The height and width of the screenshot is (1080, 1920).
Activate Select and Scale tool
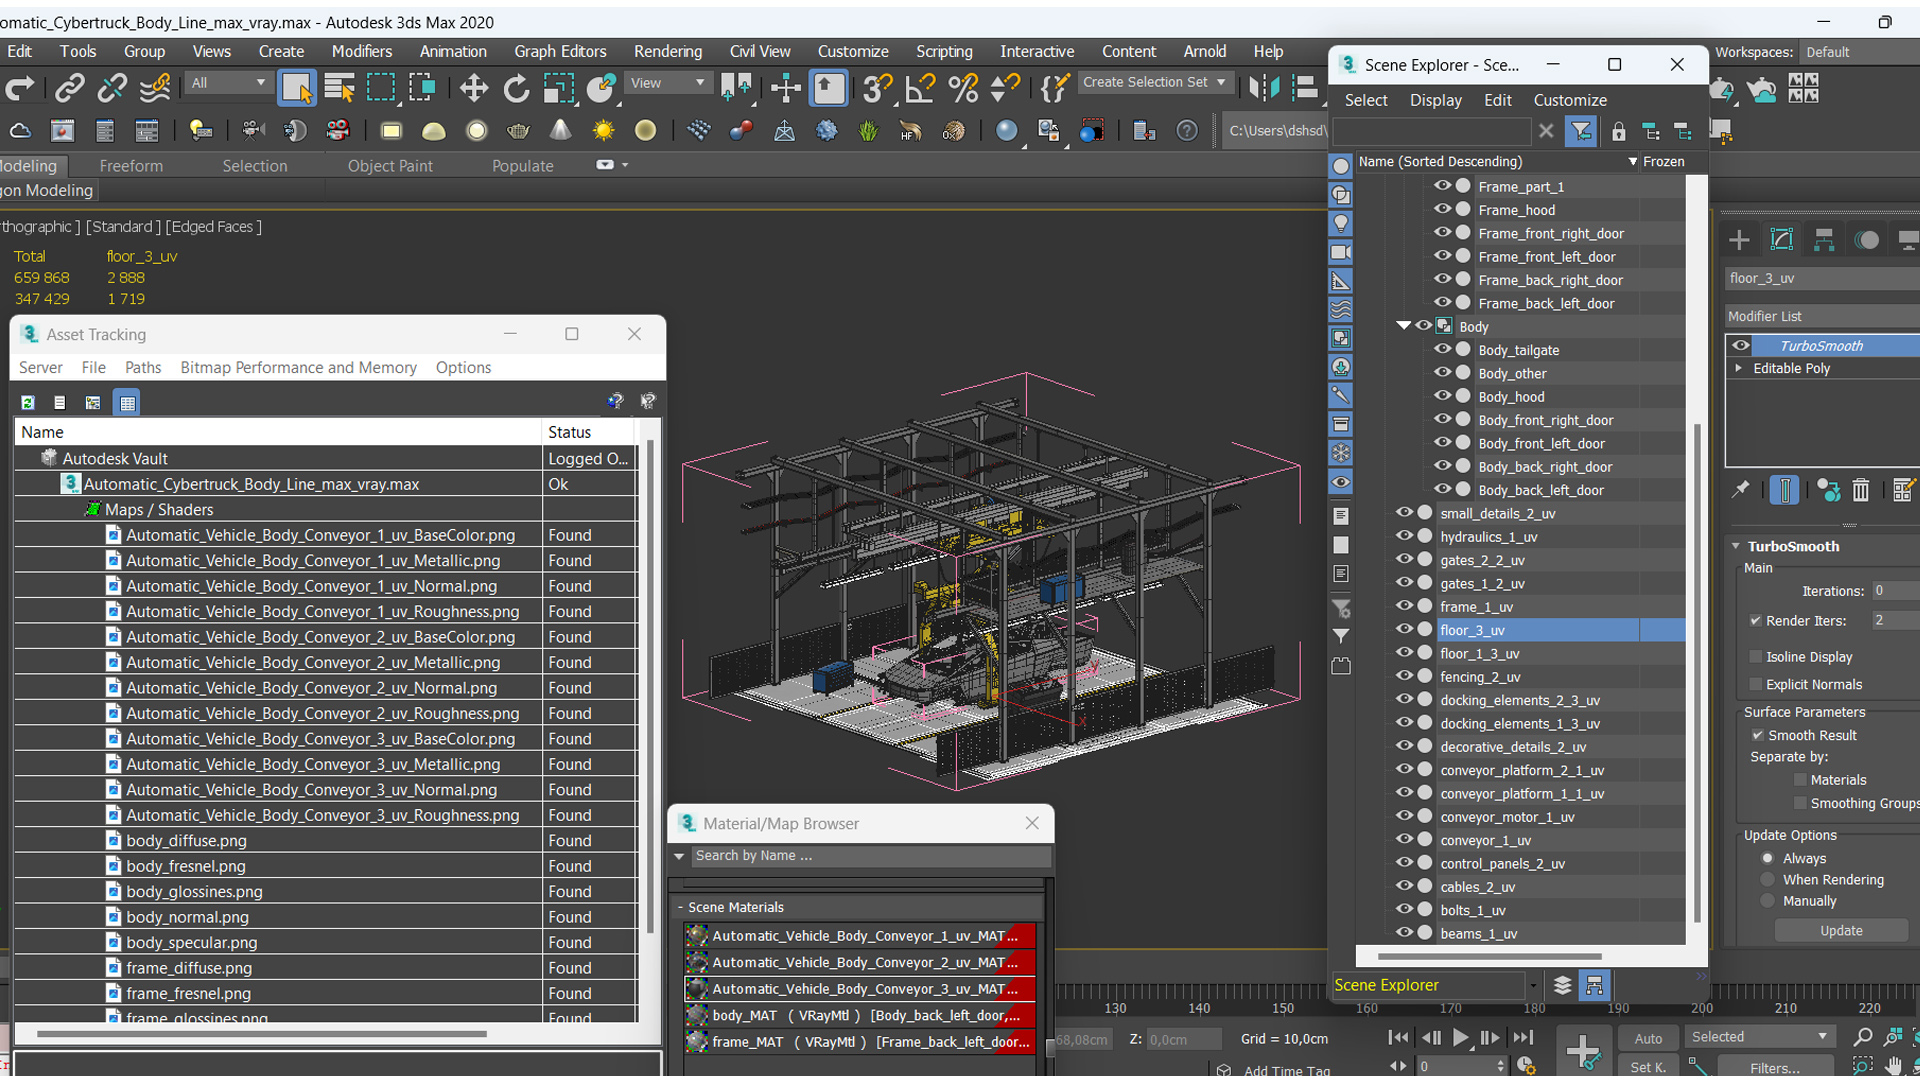tap(558, 88)
